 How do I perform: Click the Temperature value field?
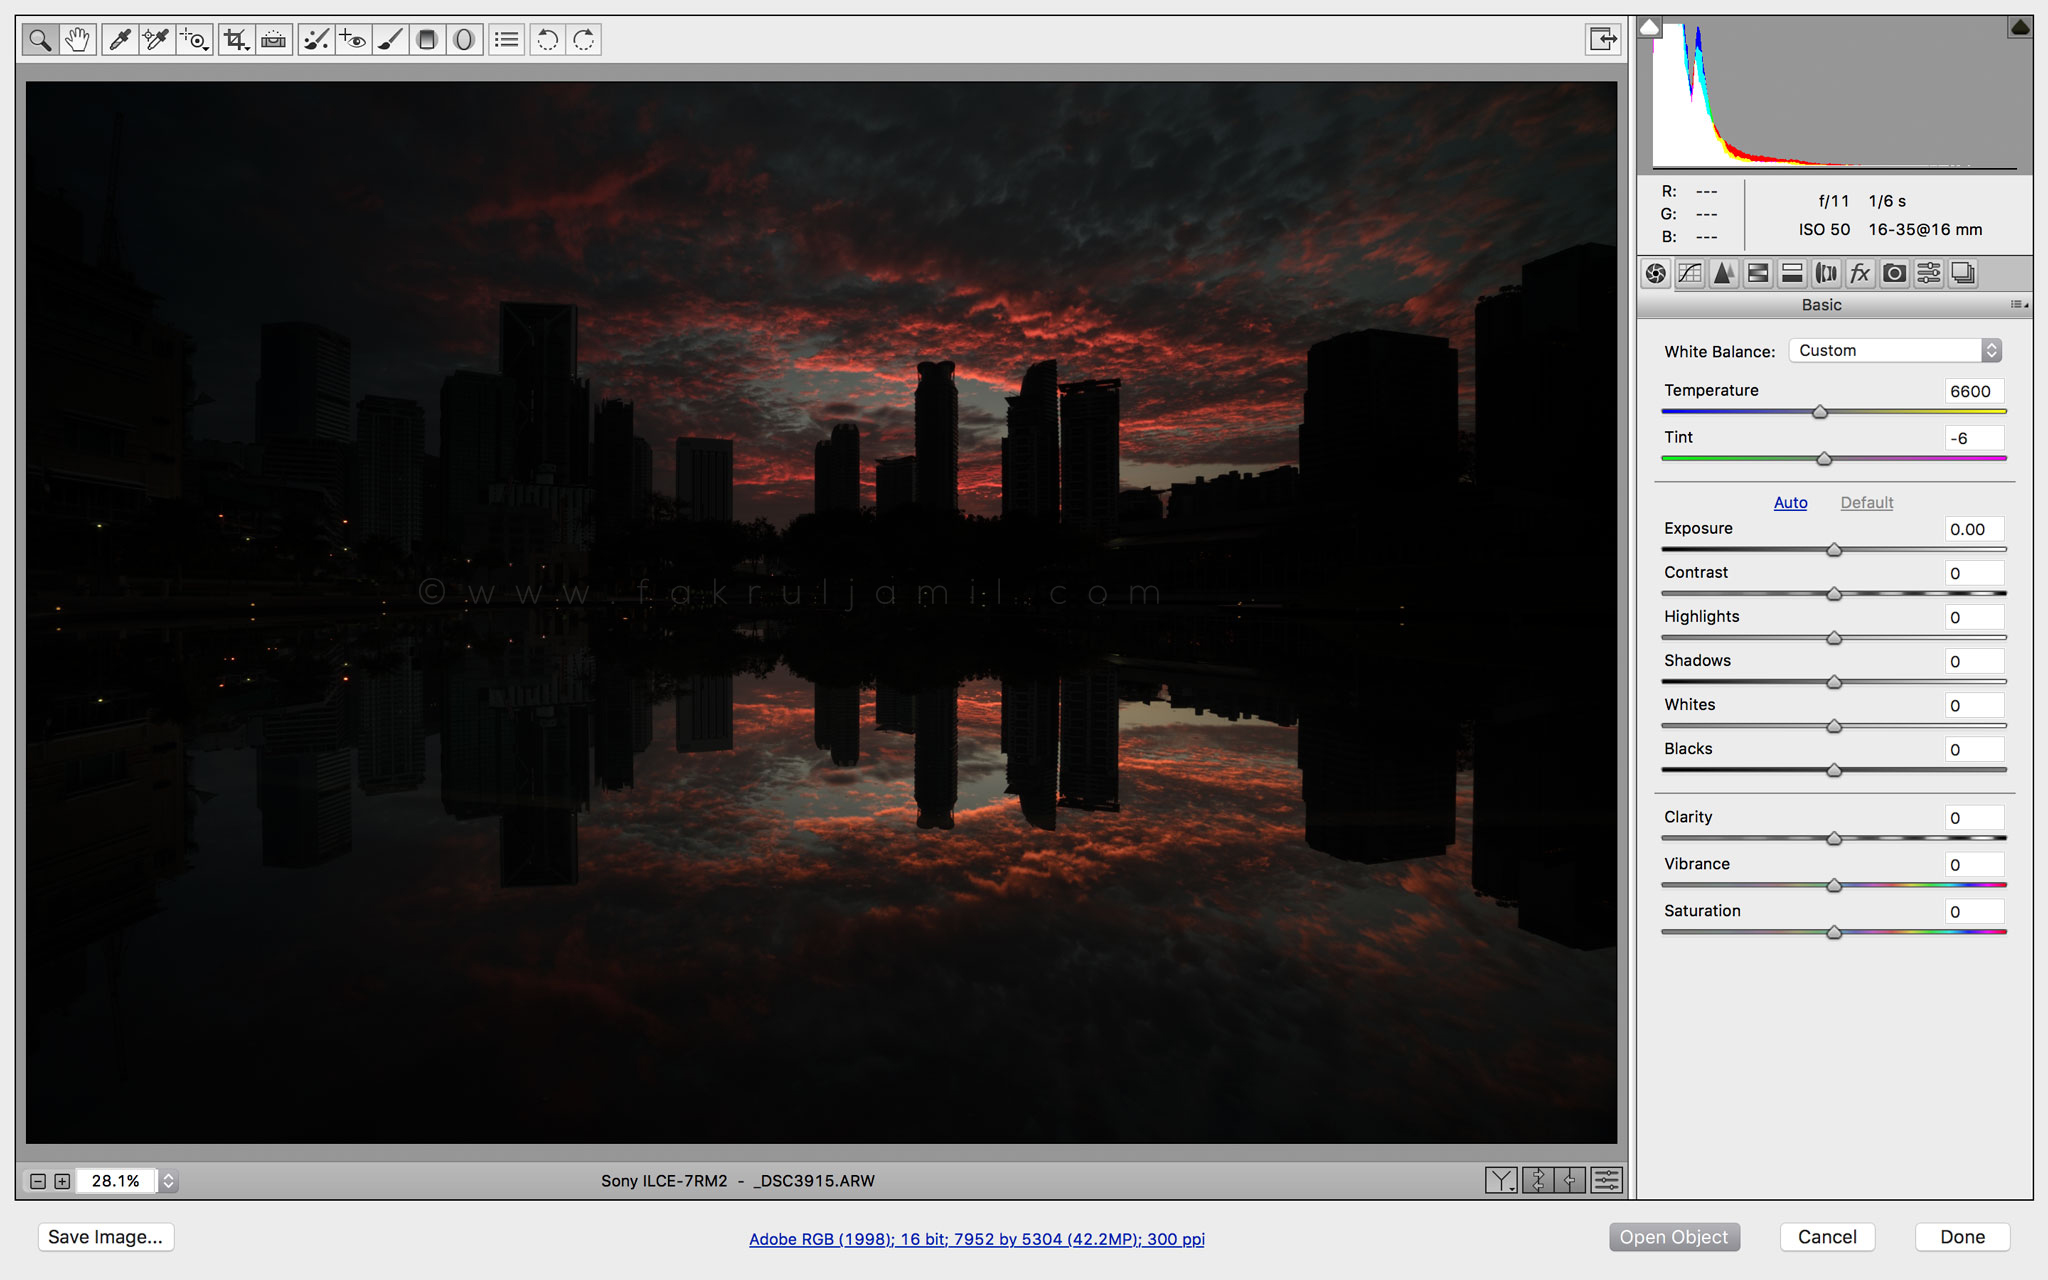point(1973,391)
